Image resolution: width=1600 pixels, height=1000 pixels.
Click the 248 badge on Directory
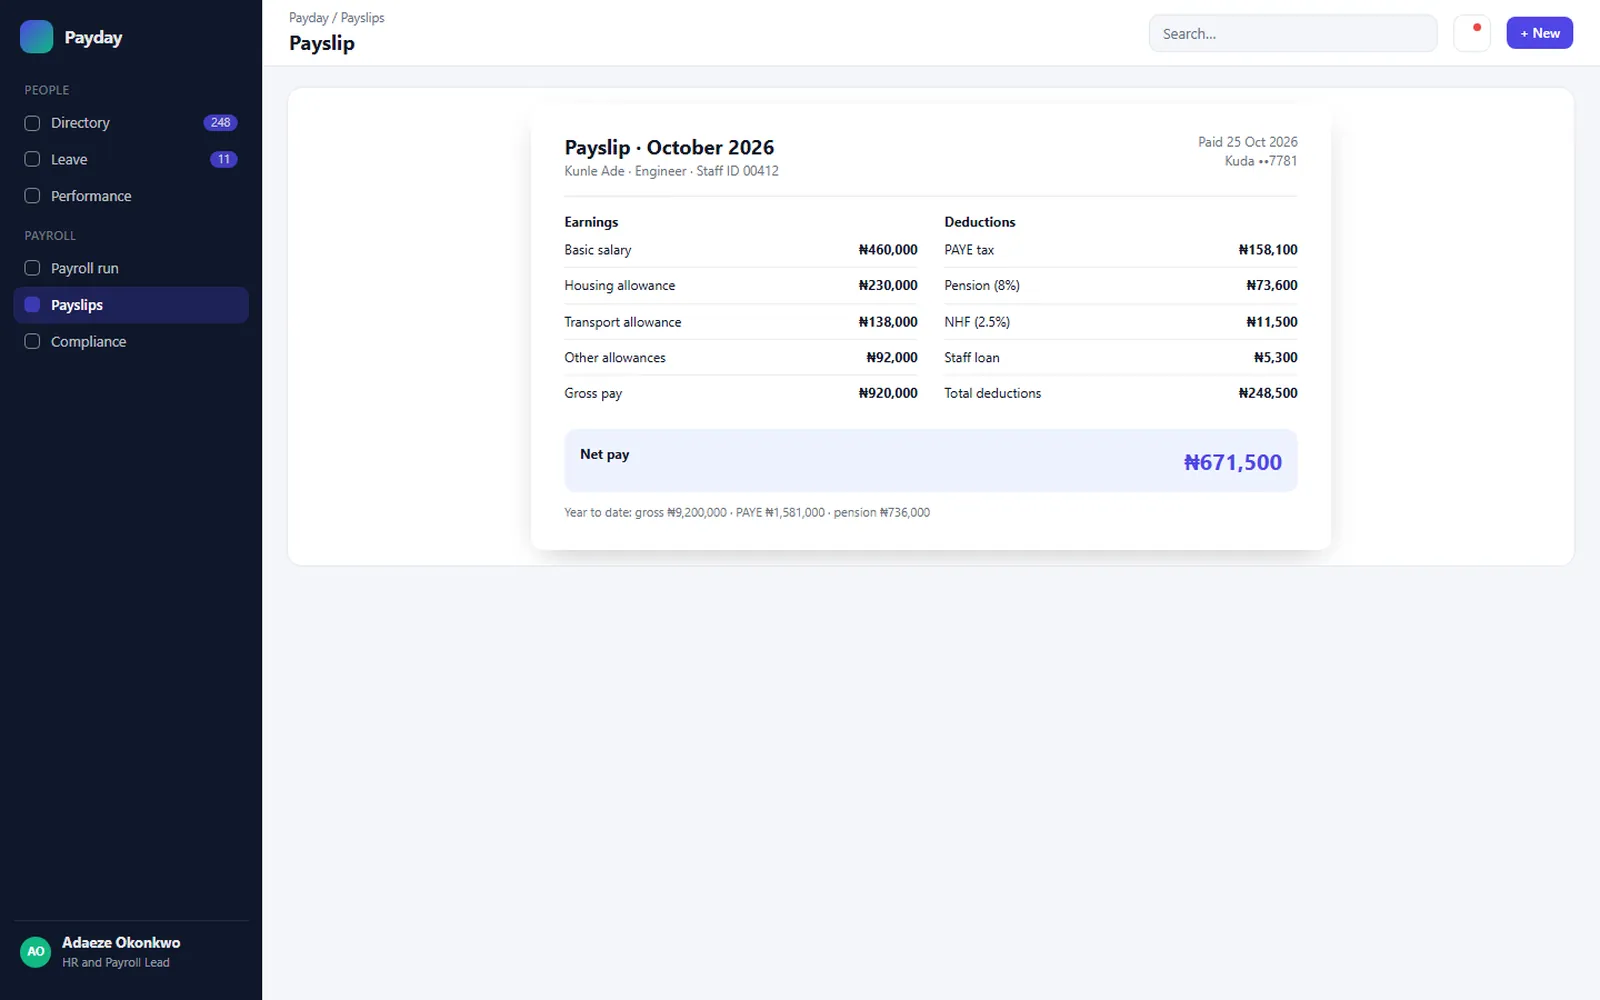[x=220, y=123]
